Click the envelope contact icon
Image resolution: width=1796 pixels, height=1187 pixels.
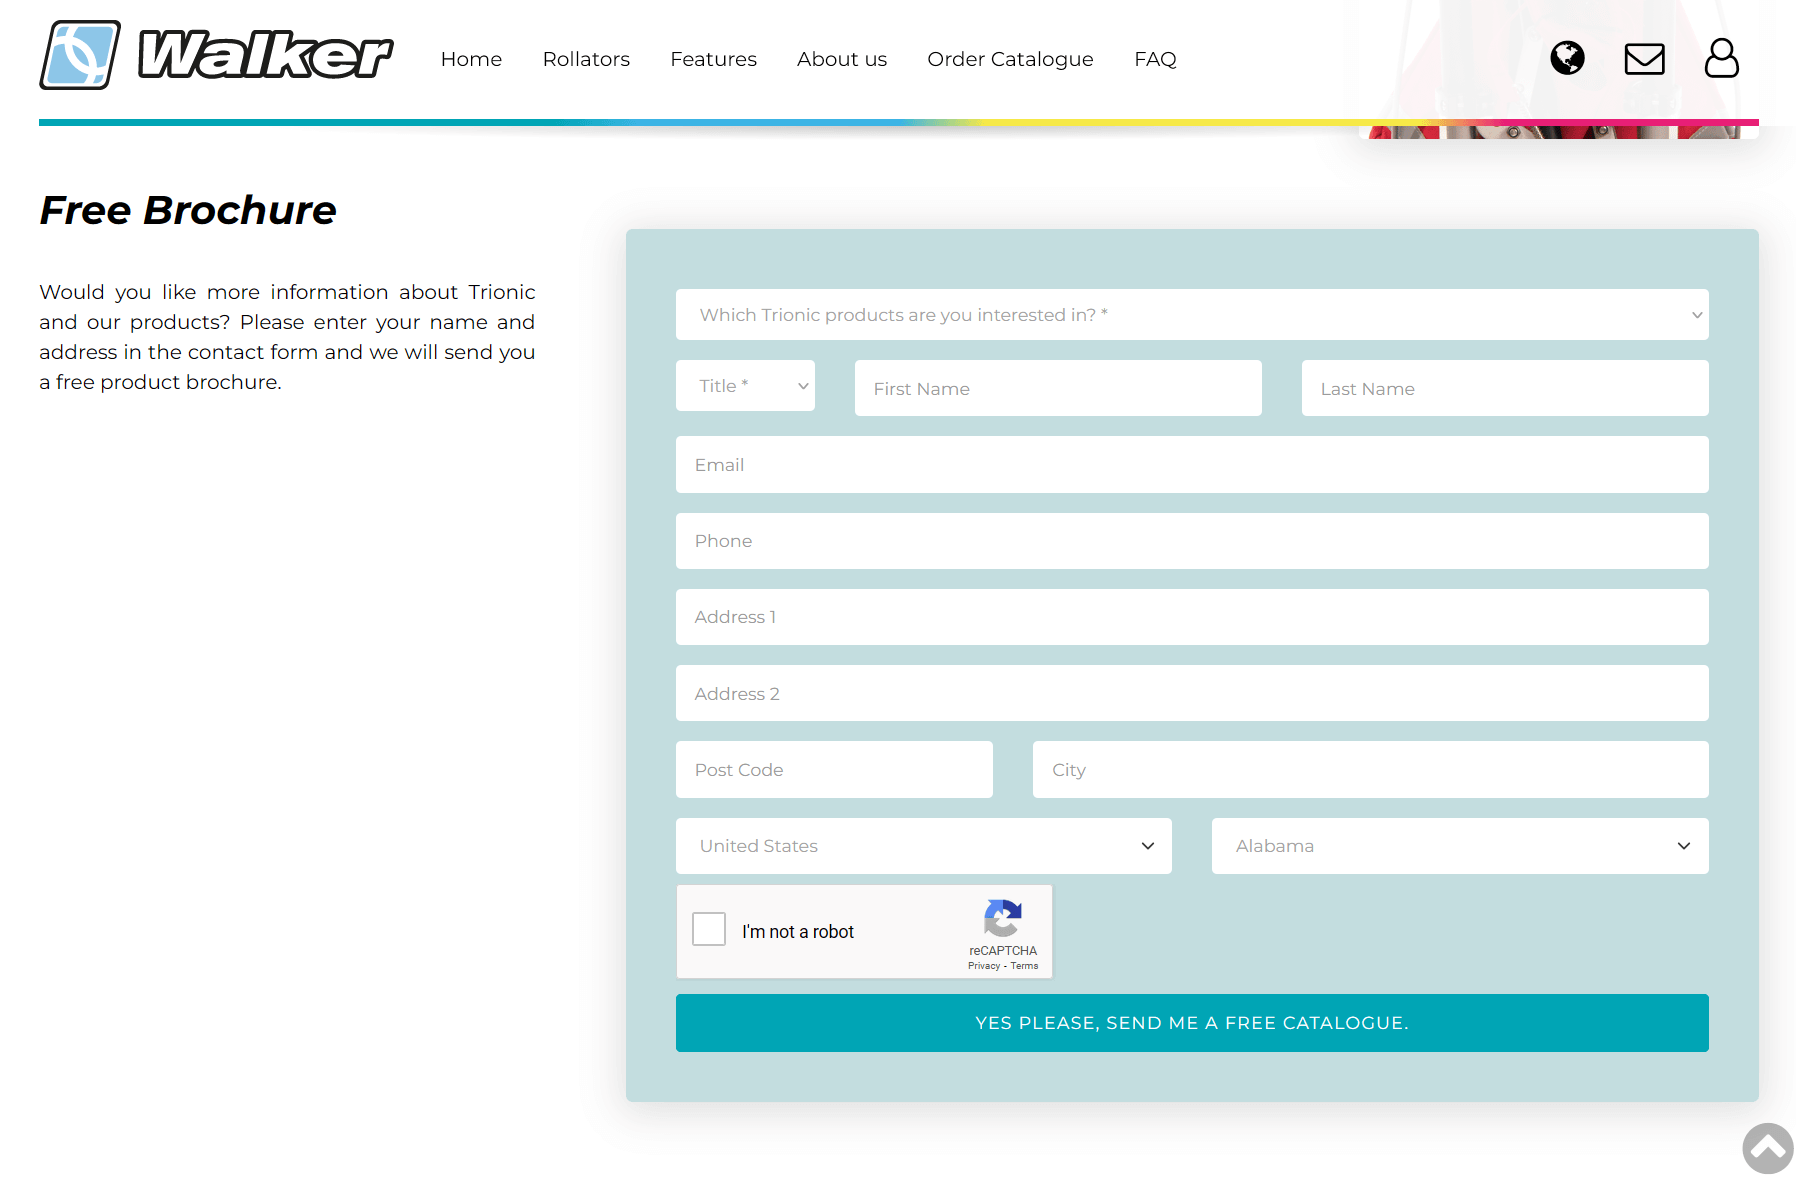1644,59
